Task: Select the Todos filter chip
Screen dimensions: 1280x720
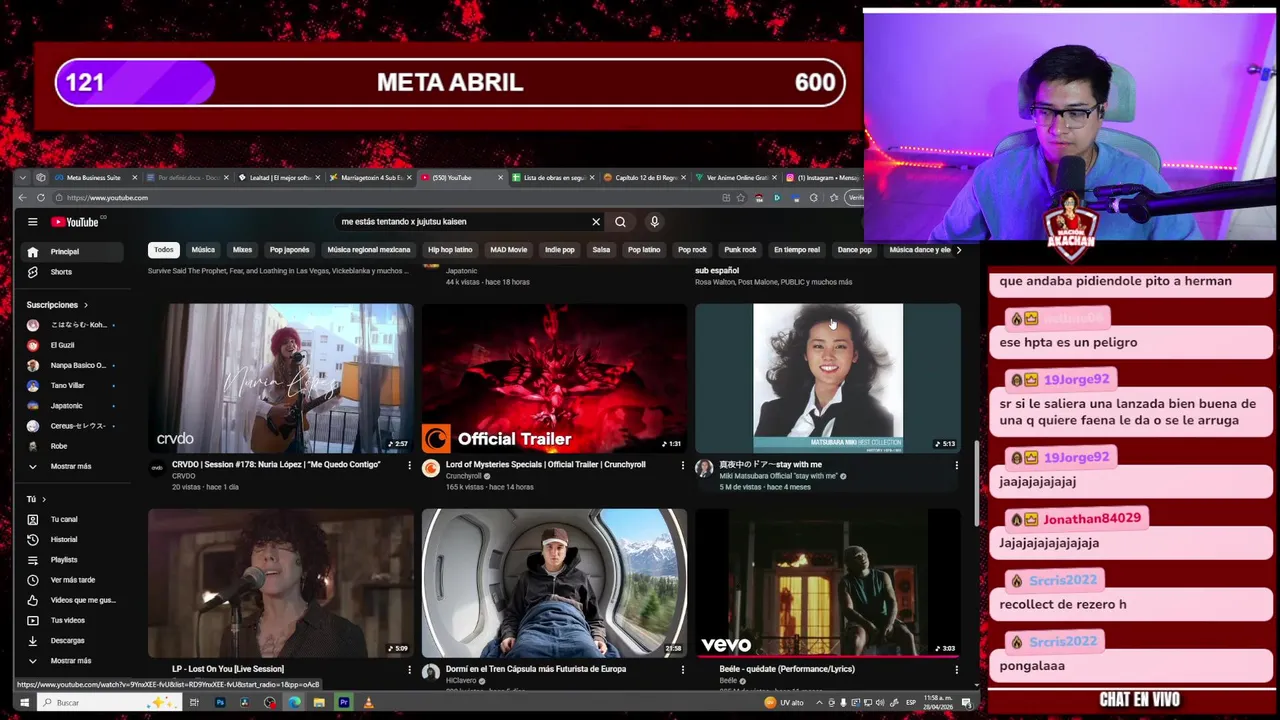Action: 164,250
